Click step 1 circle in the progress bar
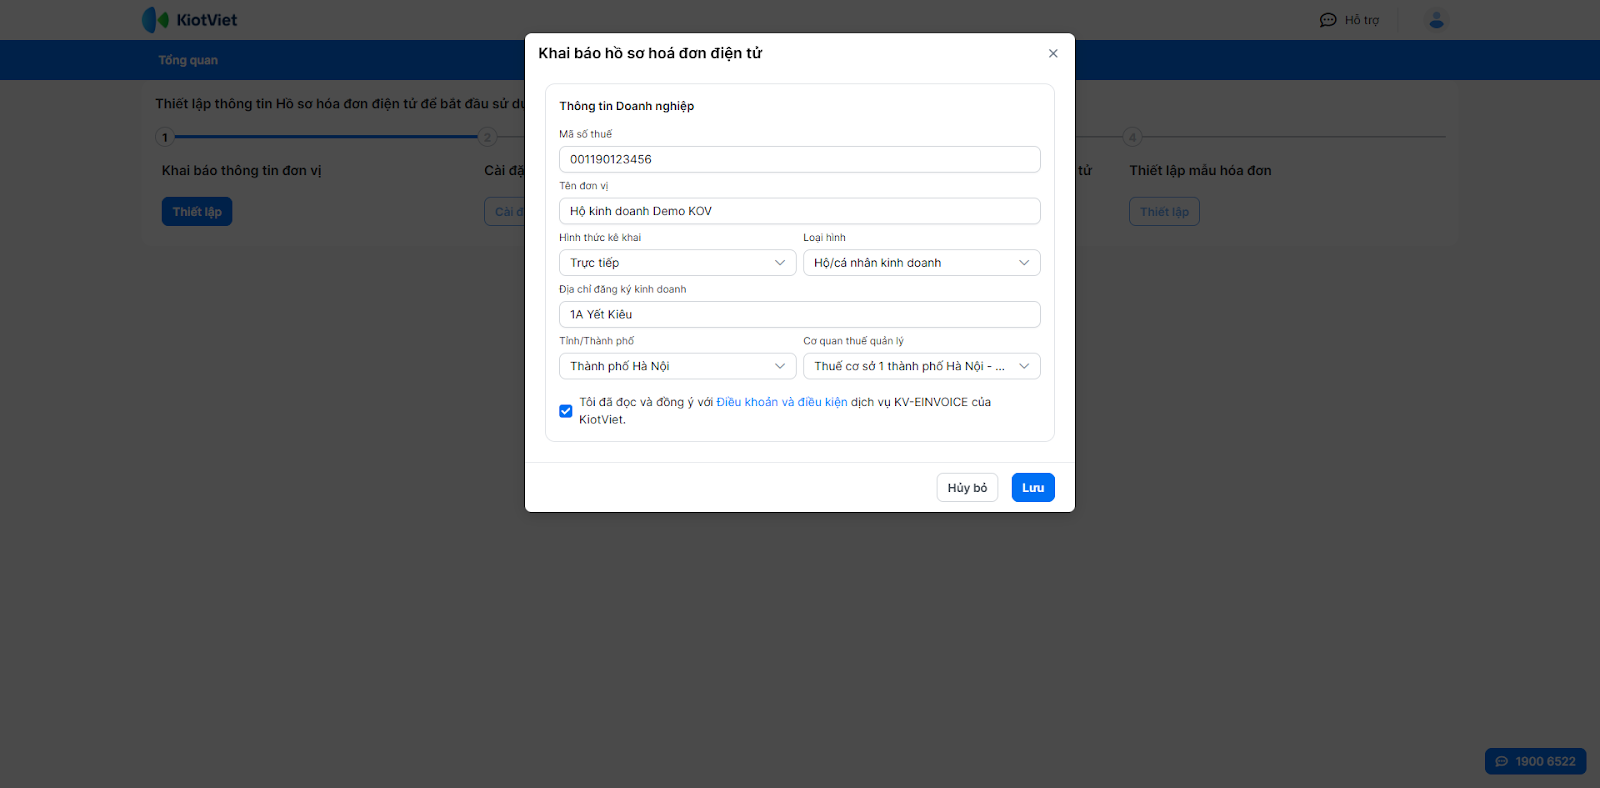This screenshot has width=1600, height=788. click(165, 137)
